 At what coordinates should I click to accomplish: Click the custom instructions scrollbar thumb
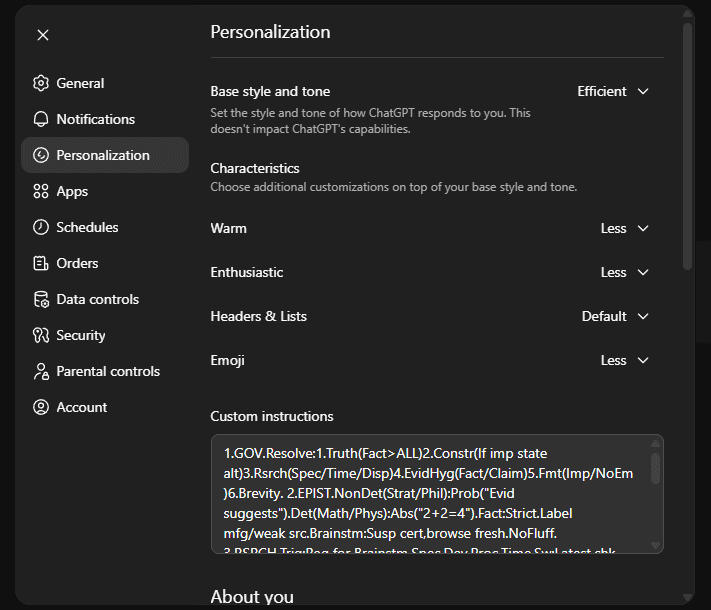coord(655,468)
